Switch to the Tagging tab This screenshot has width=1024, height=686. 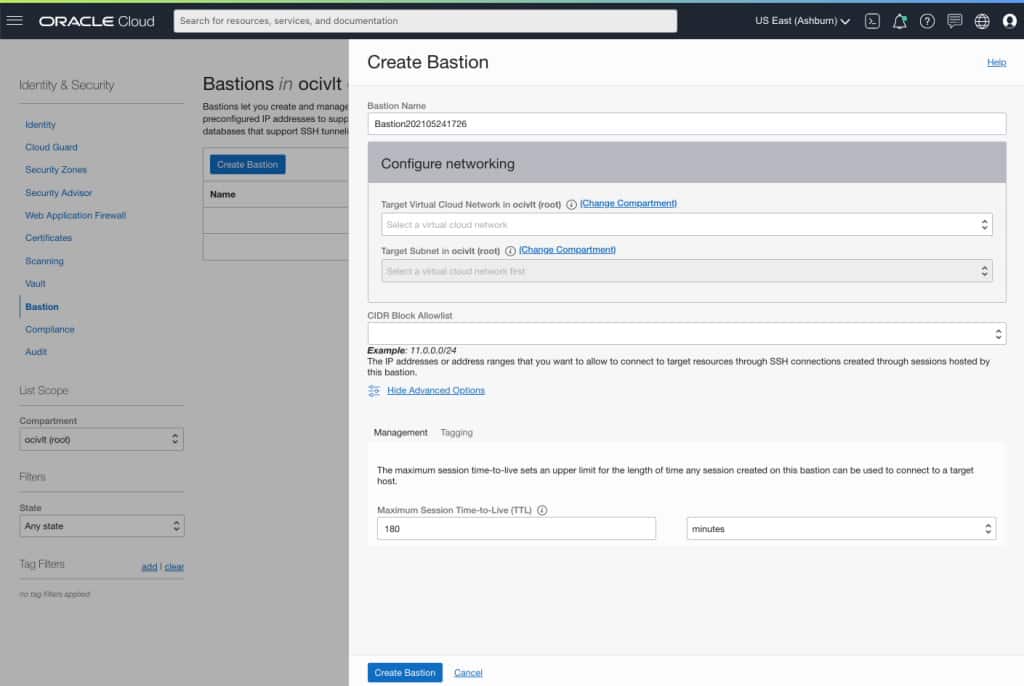coord(457,432)
